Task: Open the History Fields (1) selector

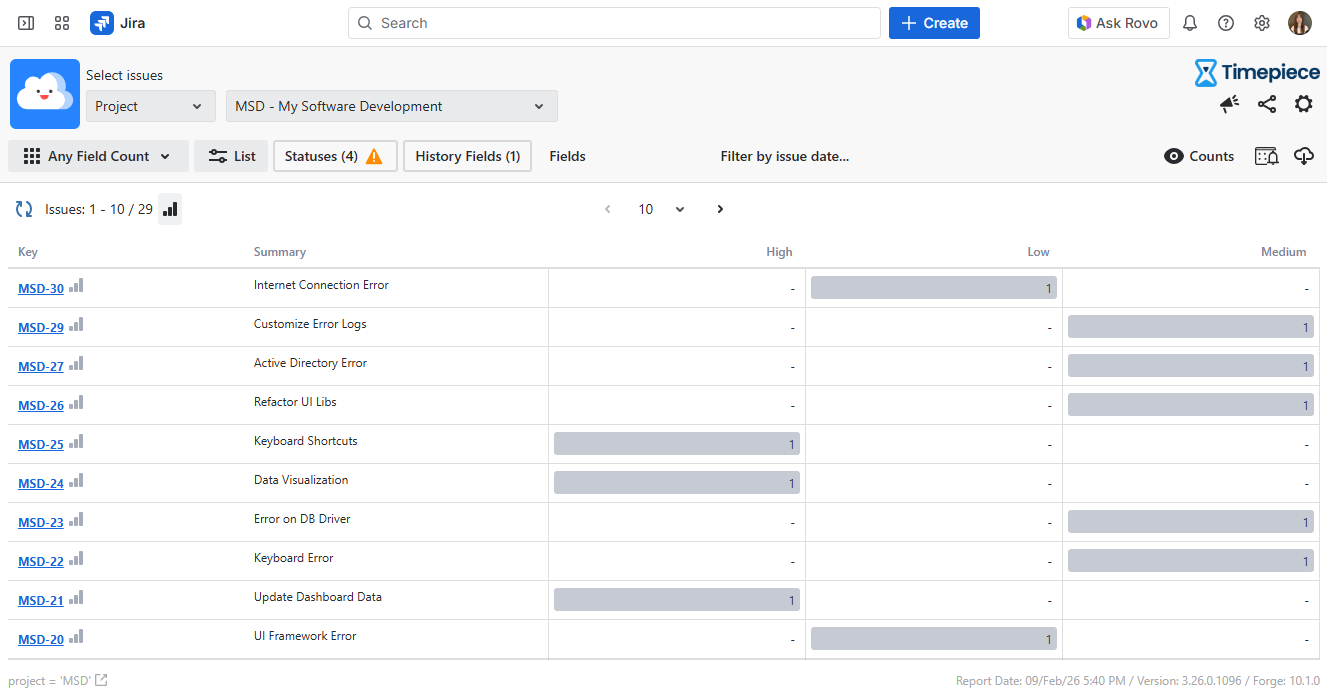Action: point(467,156)
